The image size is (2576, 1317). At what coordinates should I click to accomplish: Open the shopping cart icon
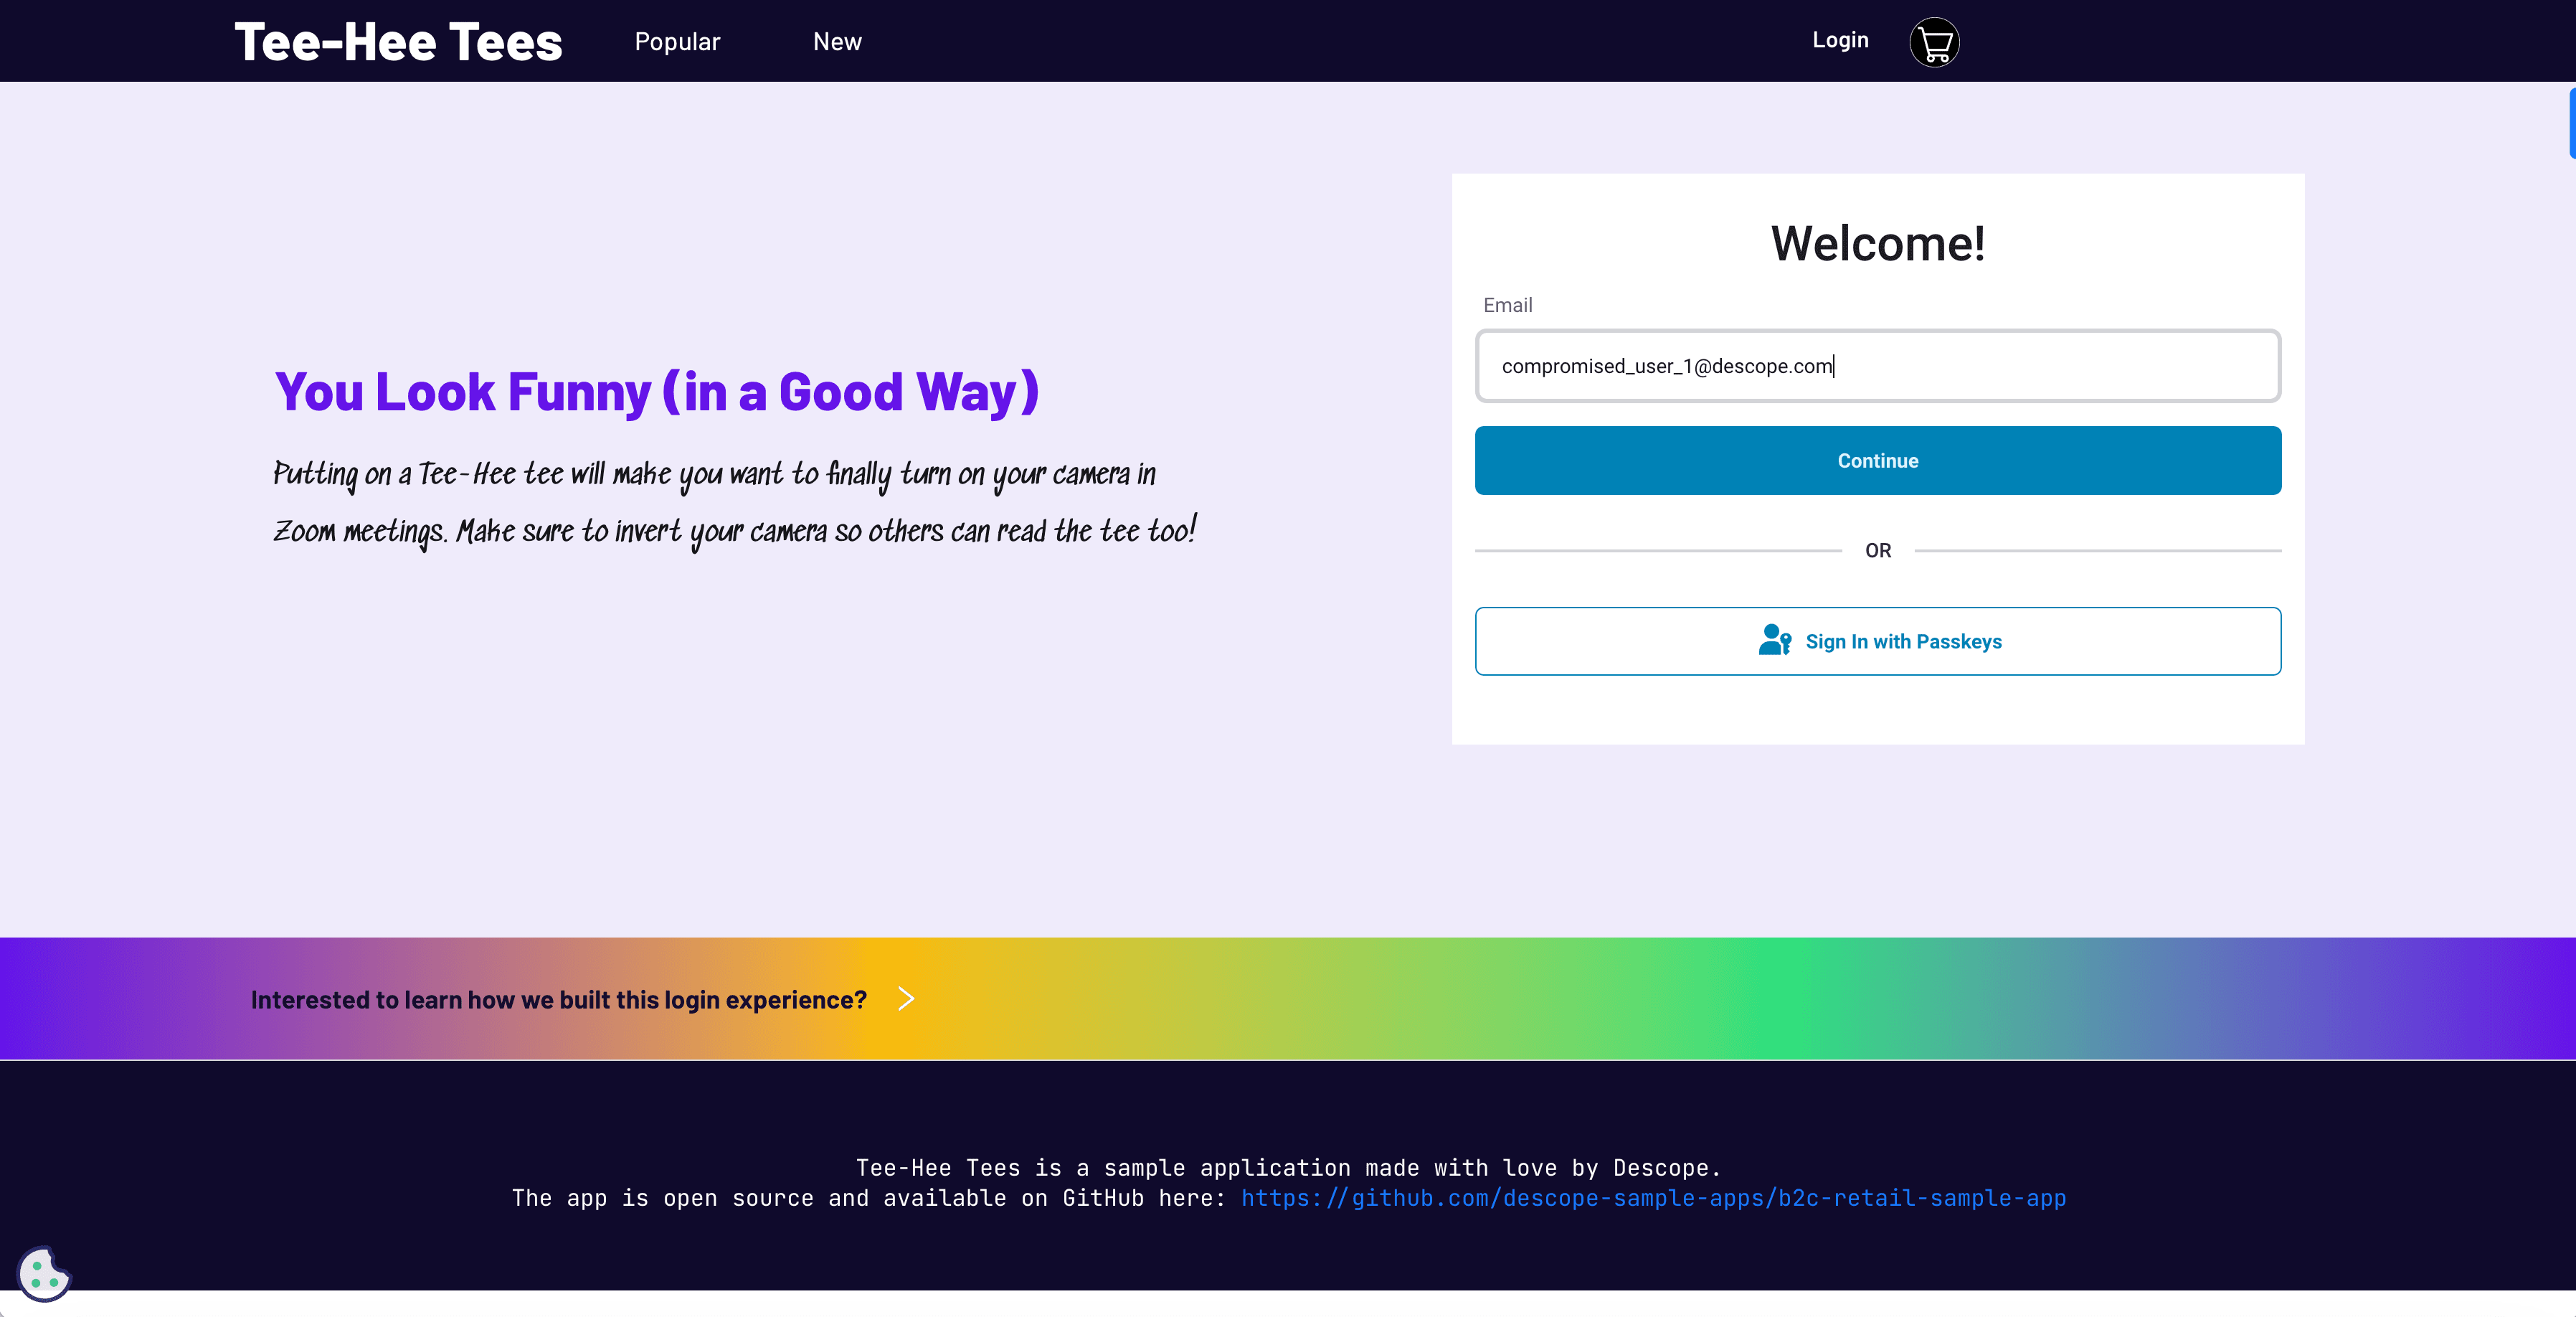(1934, 42)
